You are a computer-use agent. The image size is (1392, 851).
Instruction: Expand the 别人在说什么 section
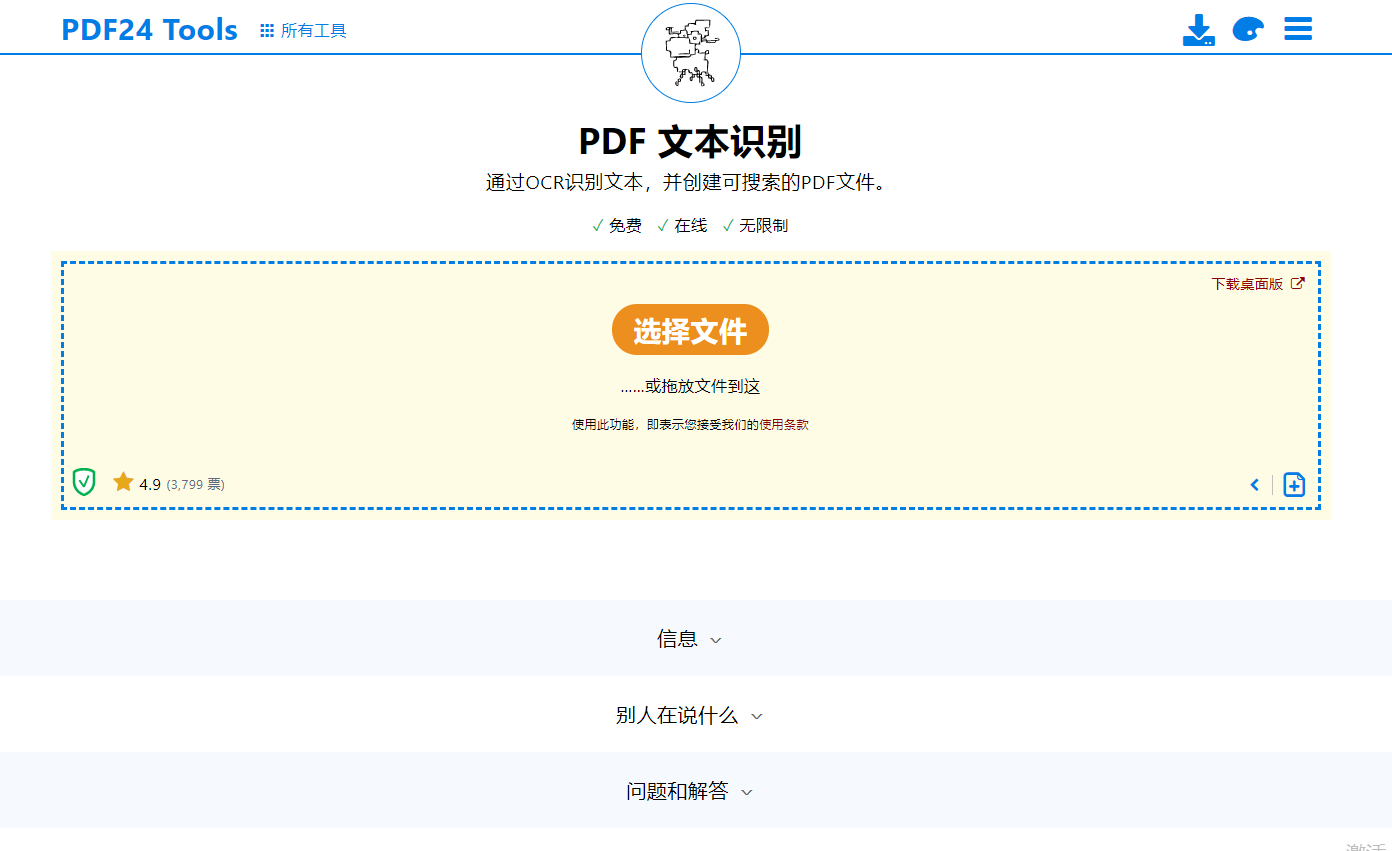tap(689, 715)
